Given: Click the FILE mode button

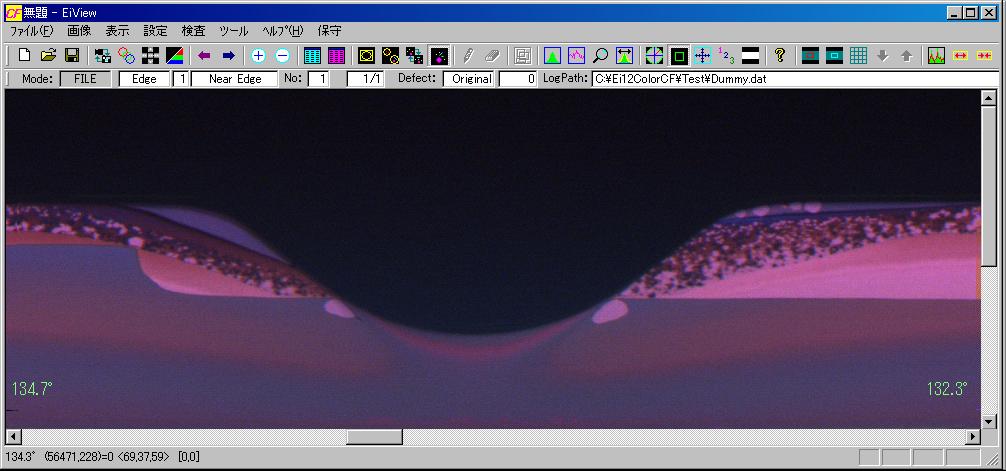Looking at the screenshot, I should point(85,79).
